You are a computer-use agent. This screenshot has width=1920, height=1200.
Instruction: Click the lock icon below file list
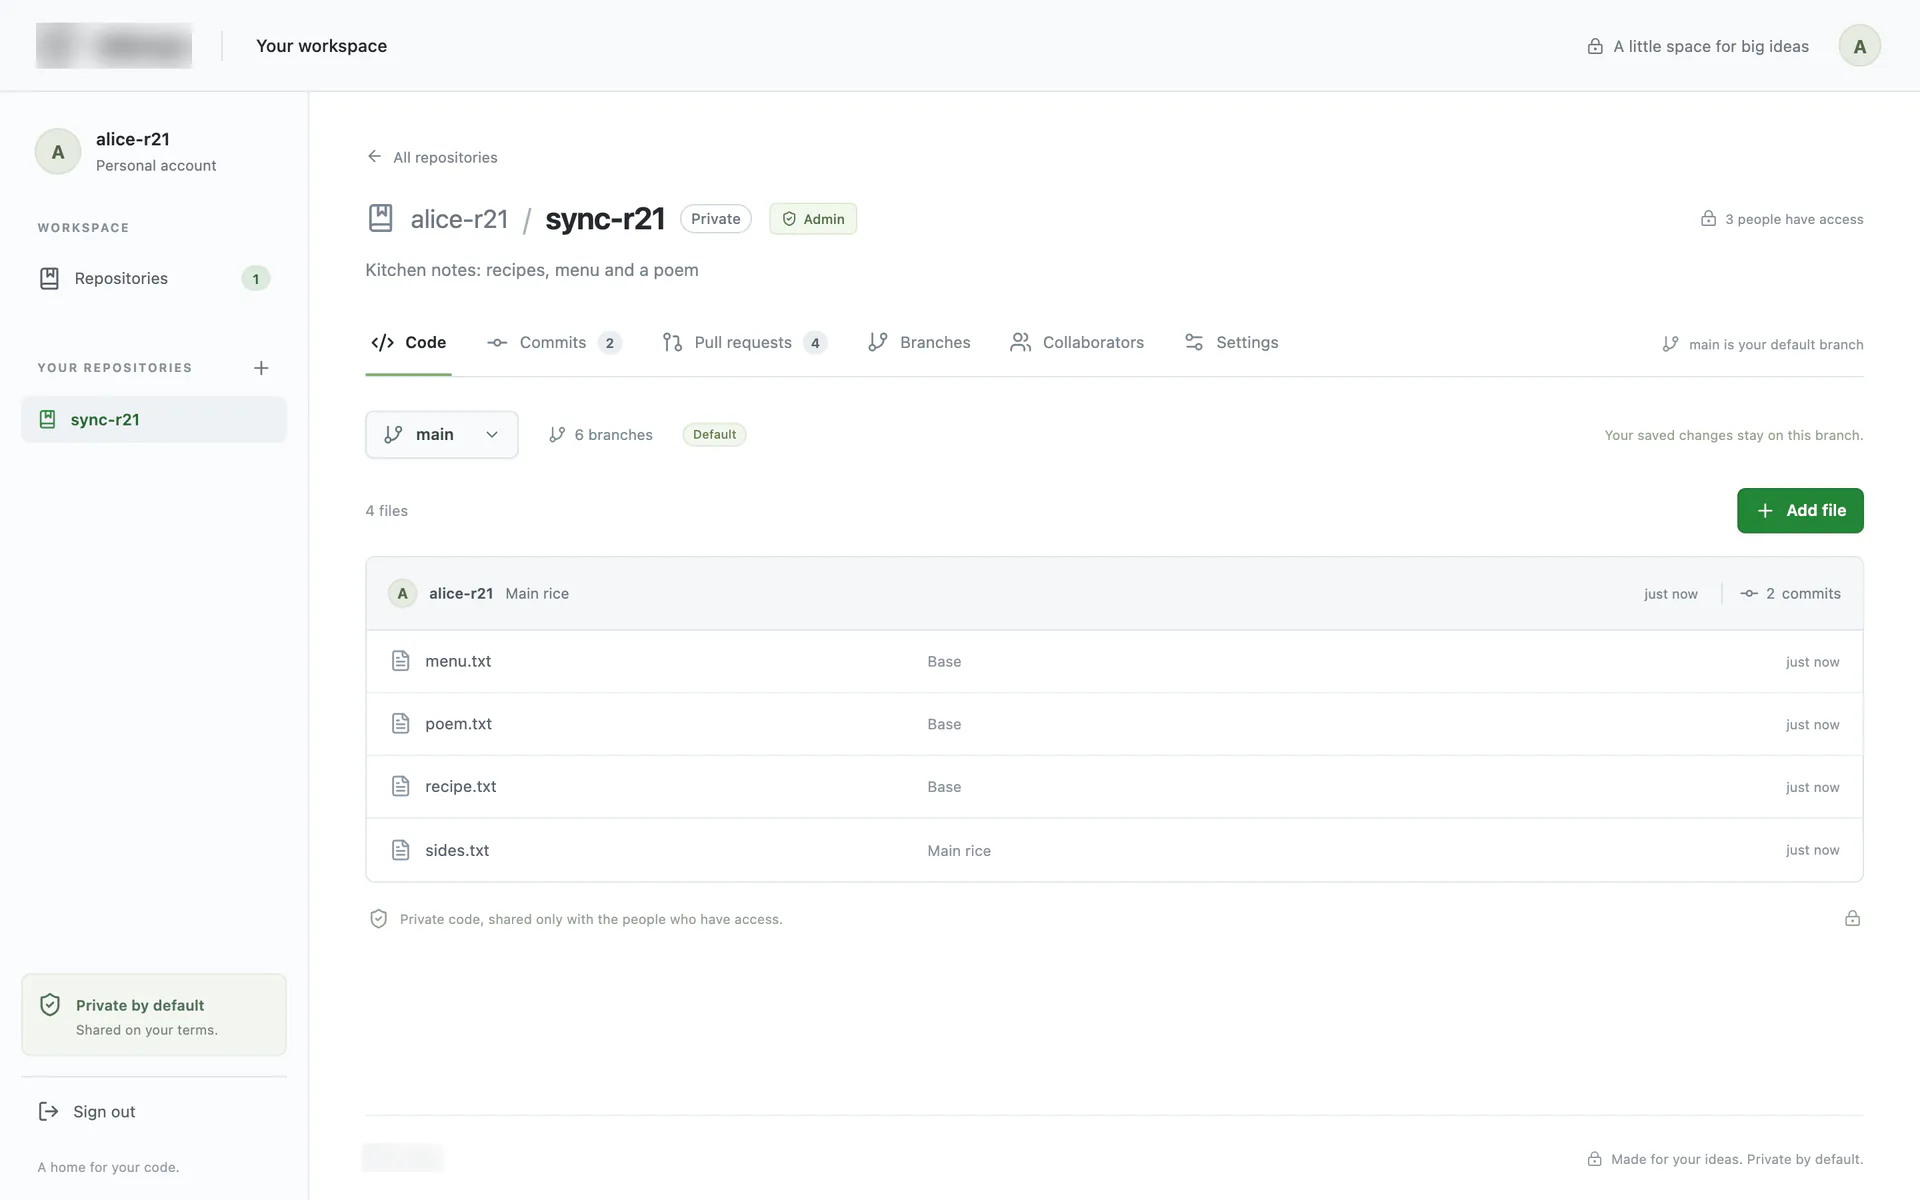click(1852, 919)
